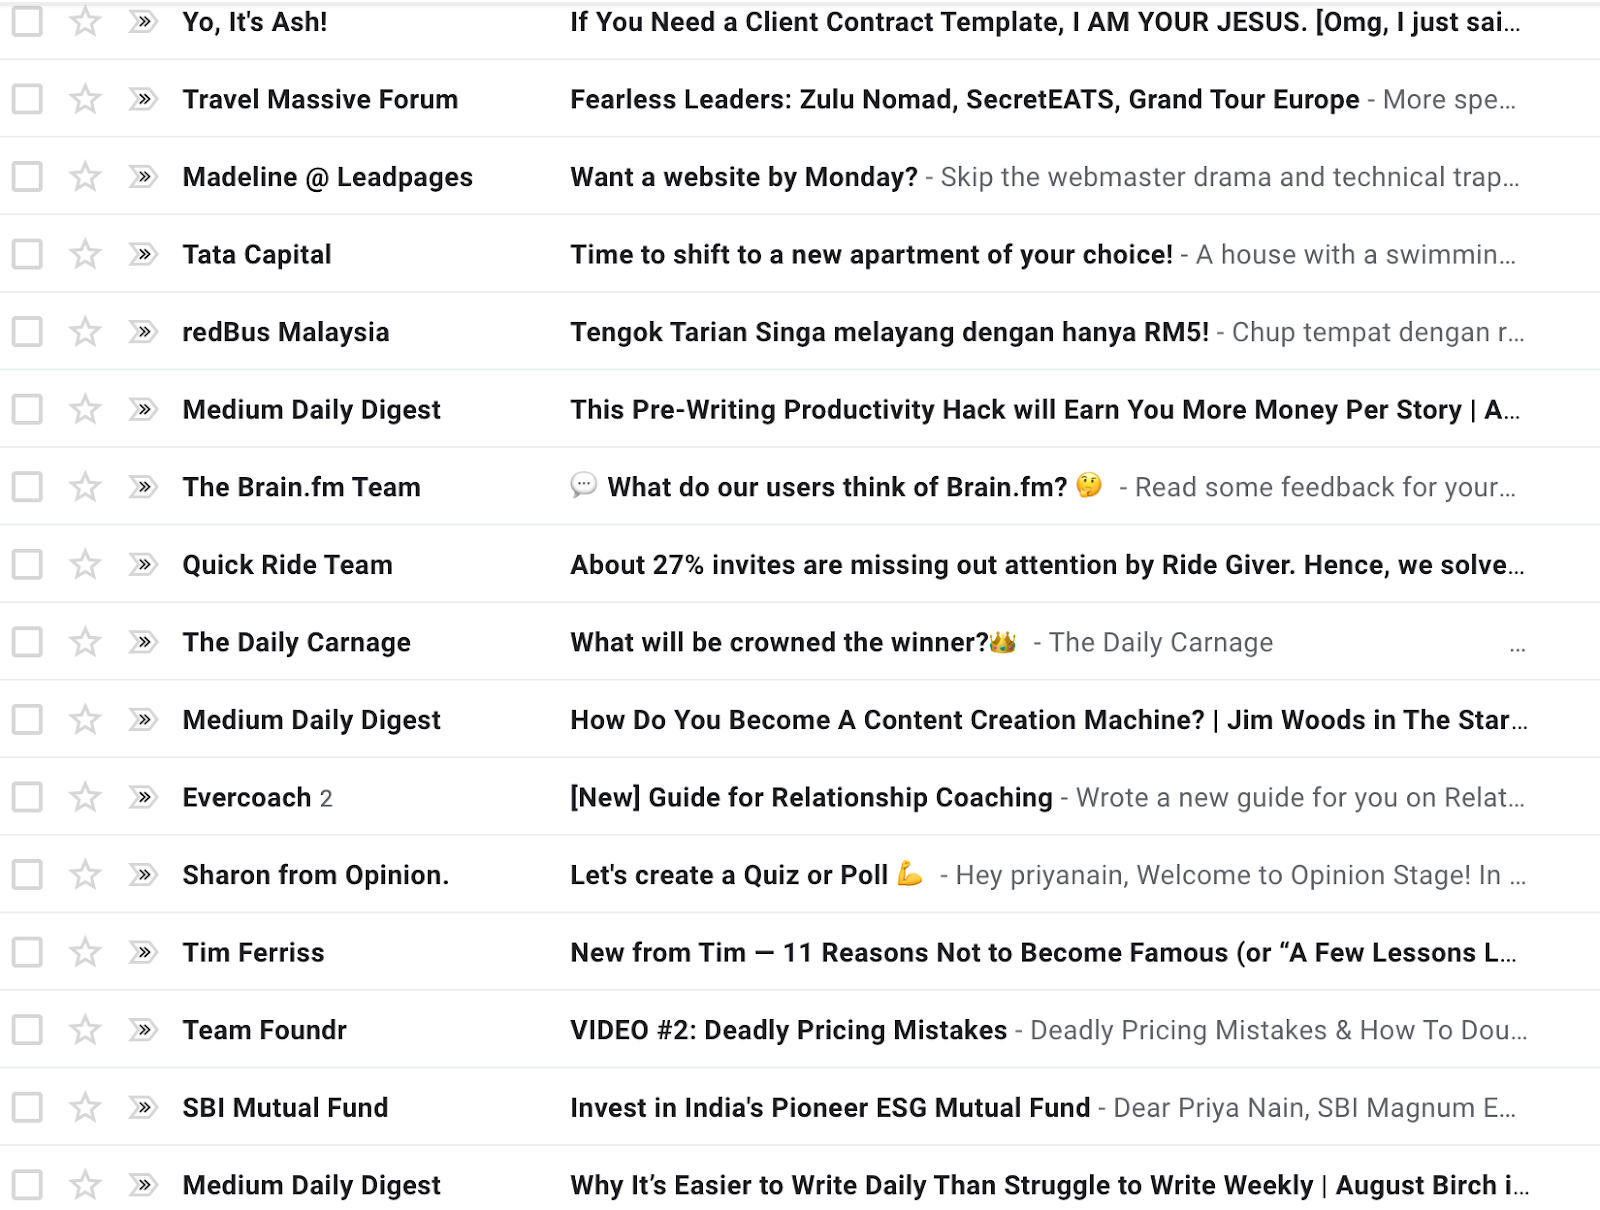
Task: Star the Quick Ride Team email
Action: [85, 564]
